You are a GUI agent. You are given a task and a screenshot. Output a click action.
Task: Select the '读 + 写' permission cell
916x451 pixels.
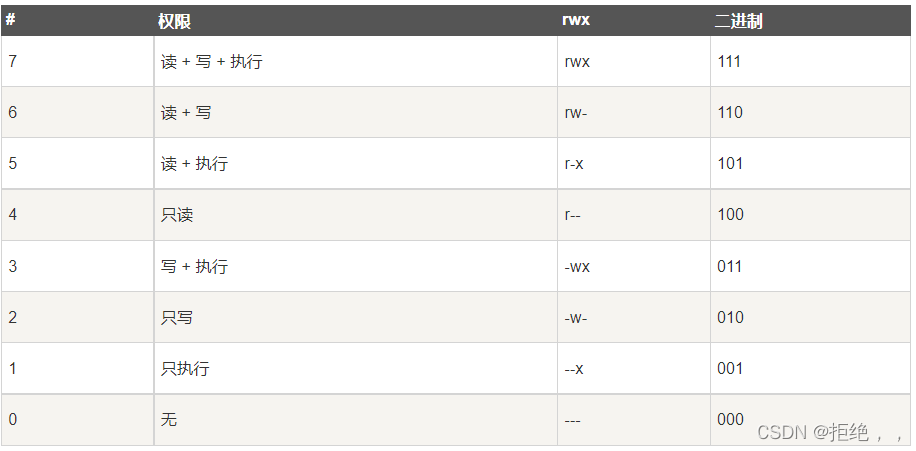[x=186, y=113]
